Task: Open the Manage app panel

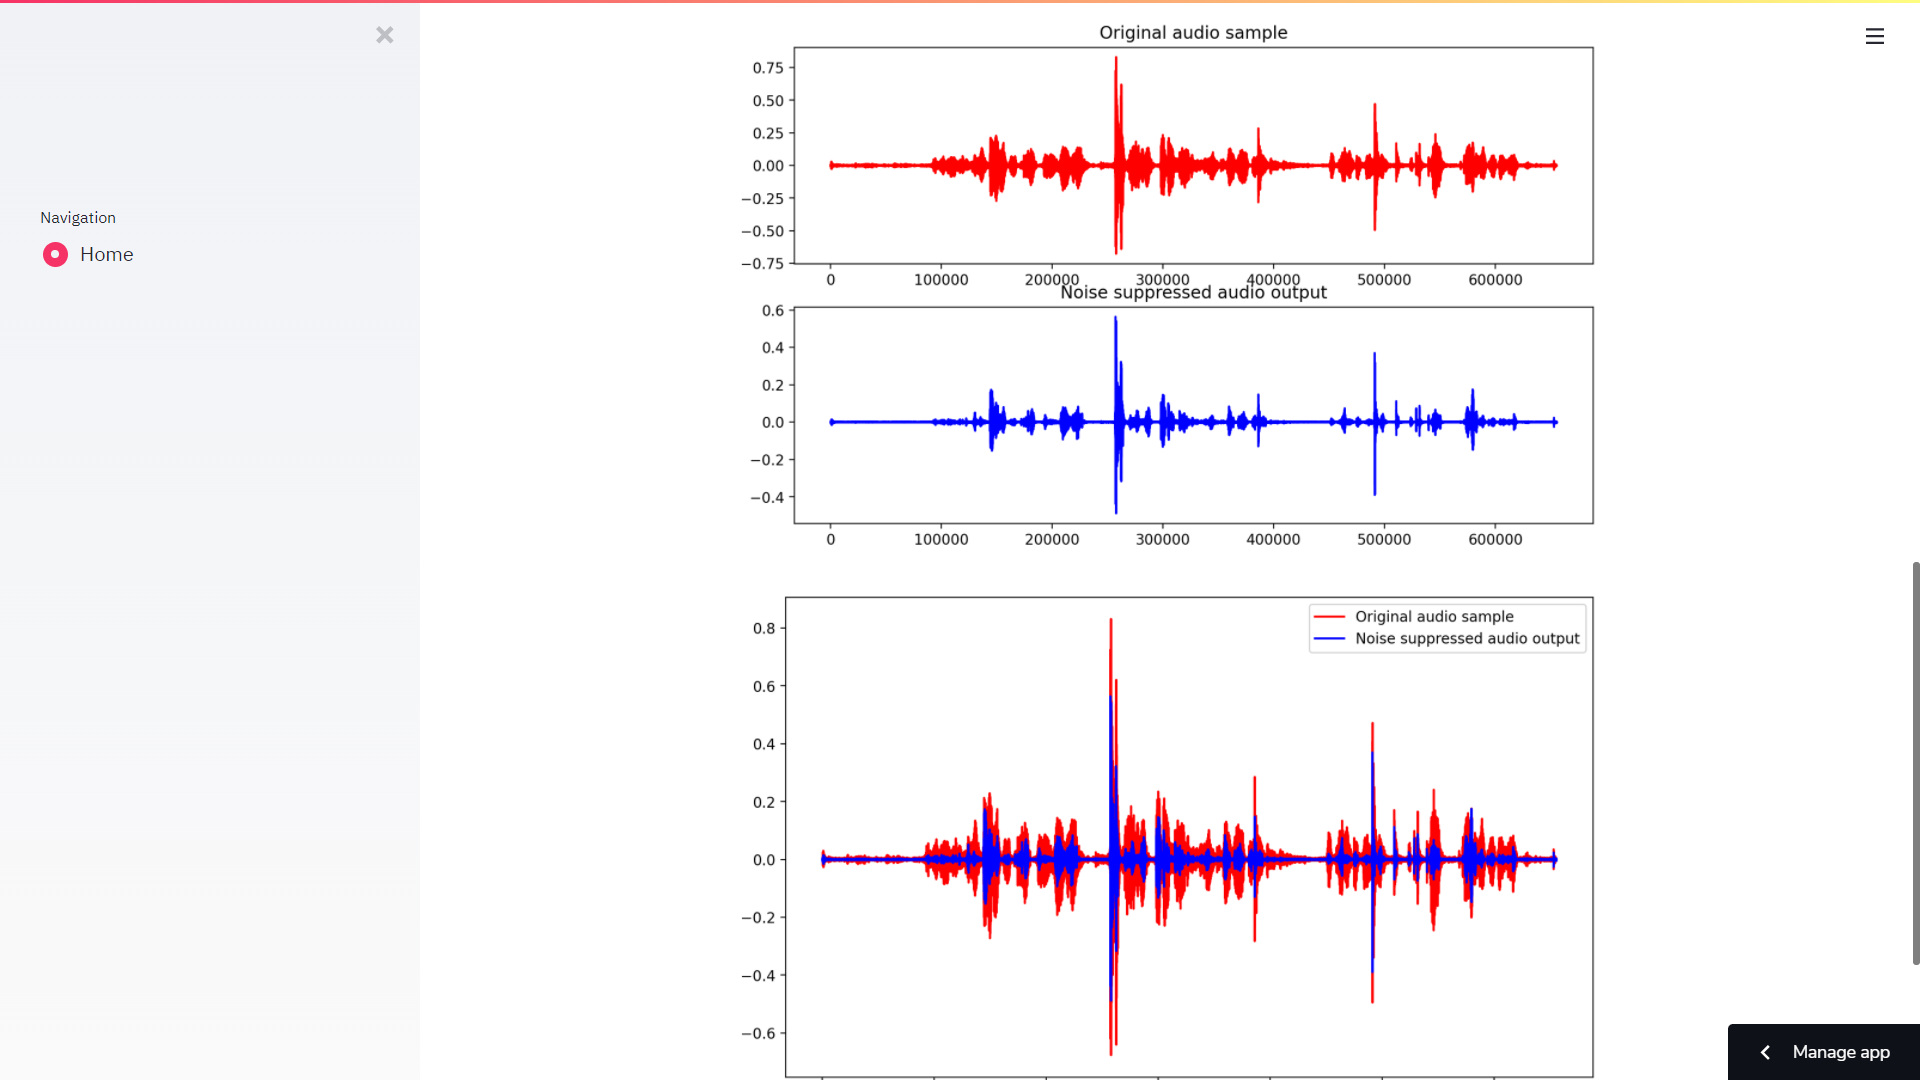Action: coord(1840,1052)
